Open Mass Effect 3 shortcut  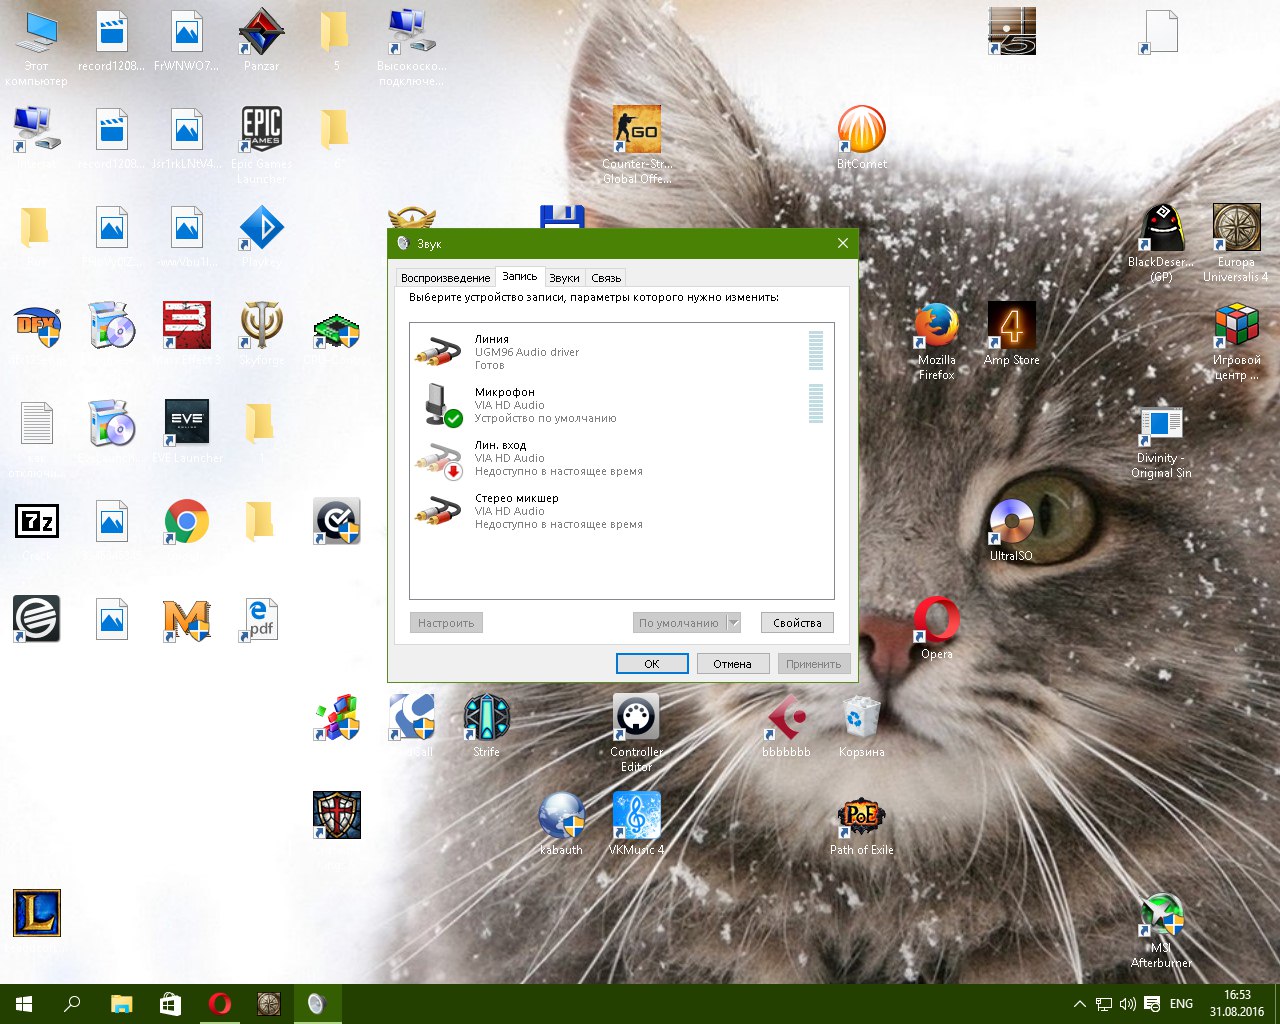(186, 334)
